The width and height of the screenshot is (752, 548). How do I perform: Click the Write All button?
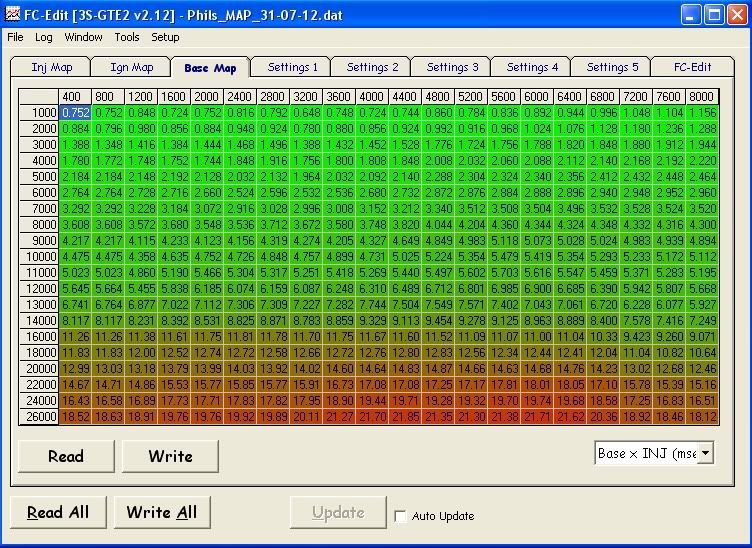point(162,512)
